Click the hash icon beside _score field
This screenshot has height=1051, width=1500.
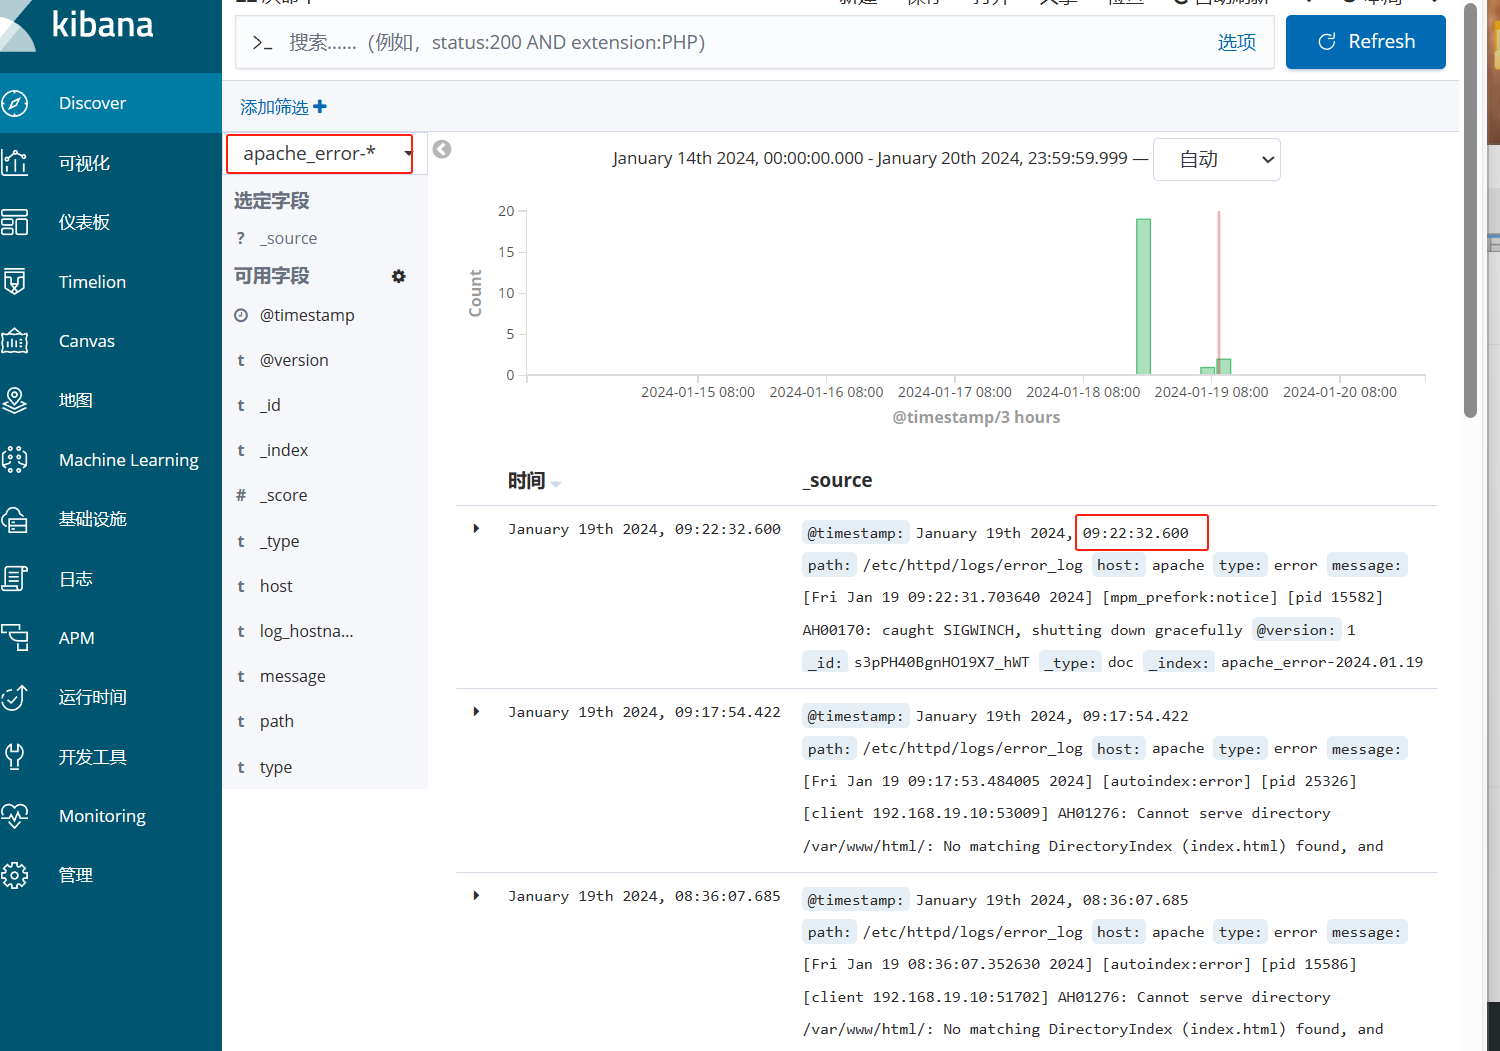pos(241,495)
